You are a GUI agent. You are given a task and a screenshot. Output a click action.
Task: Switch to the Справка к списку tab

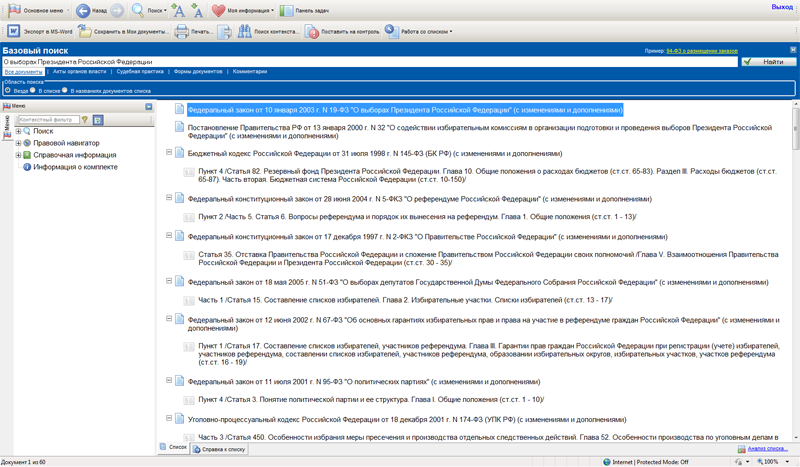222,449
